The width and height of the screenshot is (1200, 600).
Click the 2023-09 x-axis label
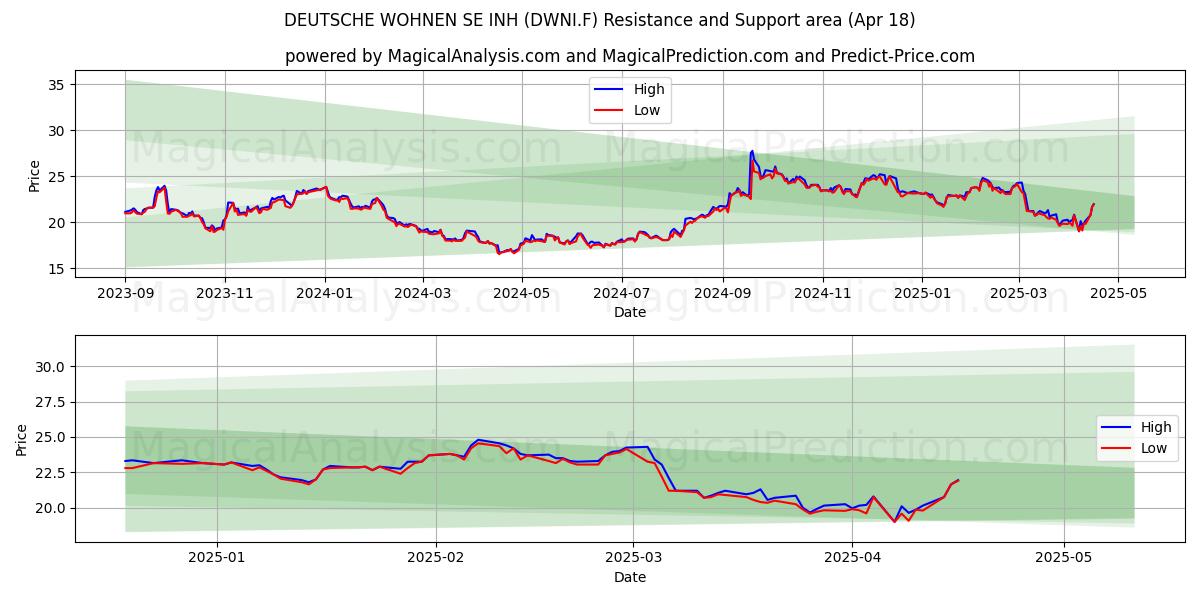(x=125, y=294)
